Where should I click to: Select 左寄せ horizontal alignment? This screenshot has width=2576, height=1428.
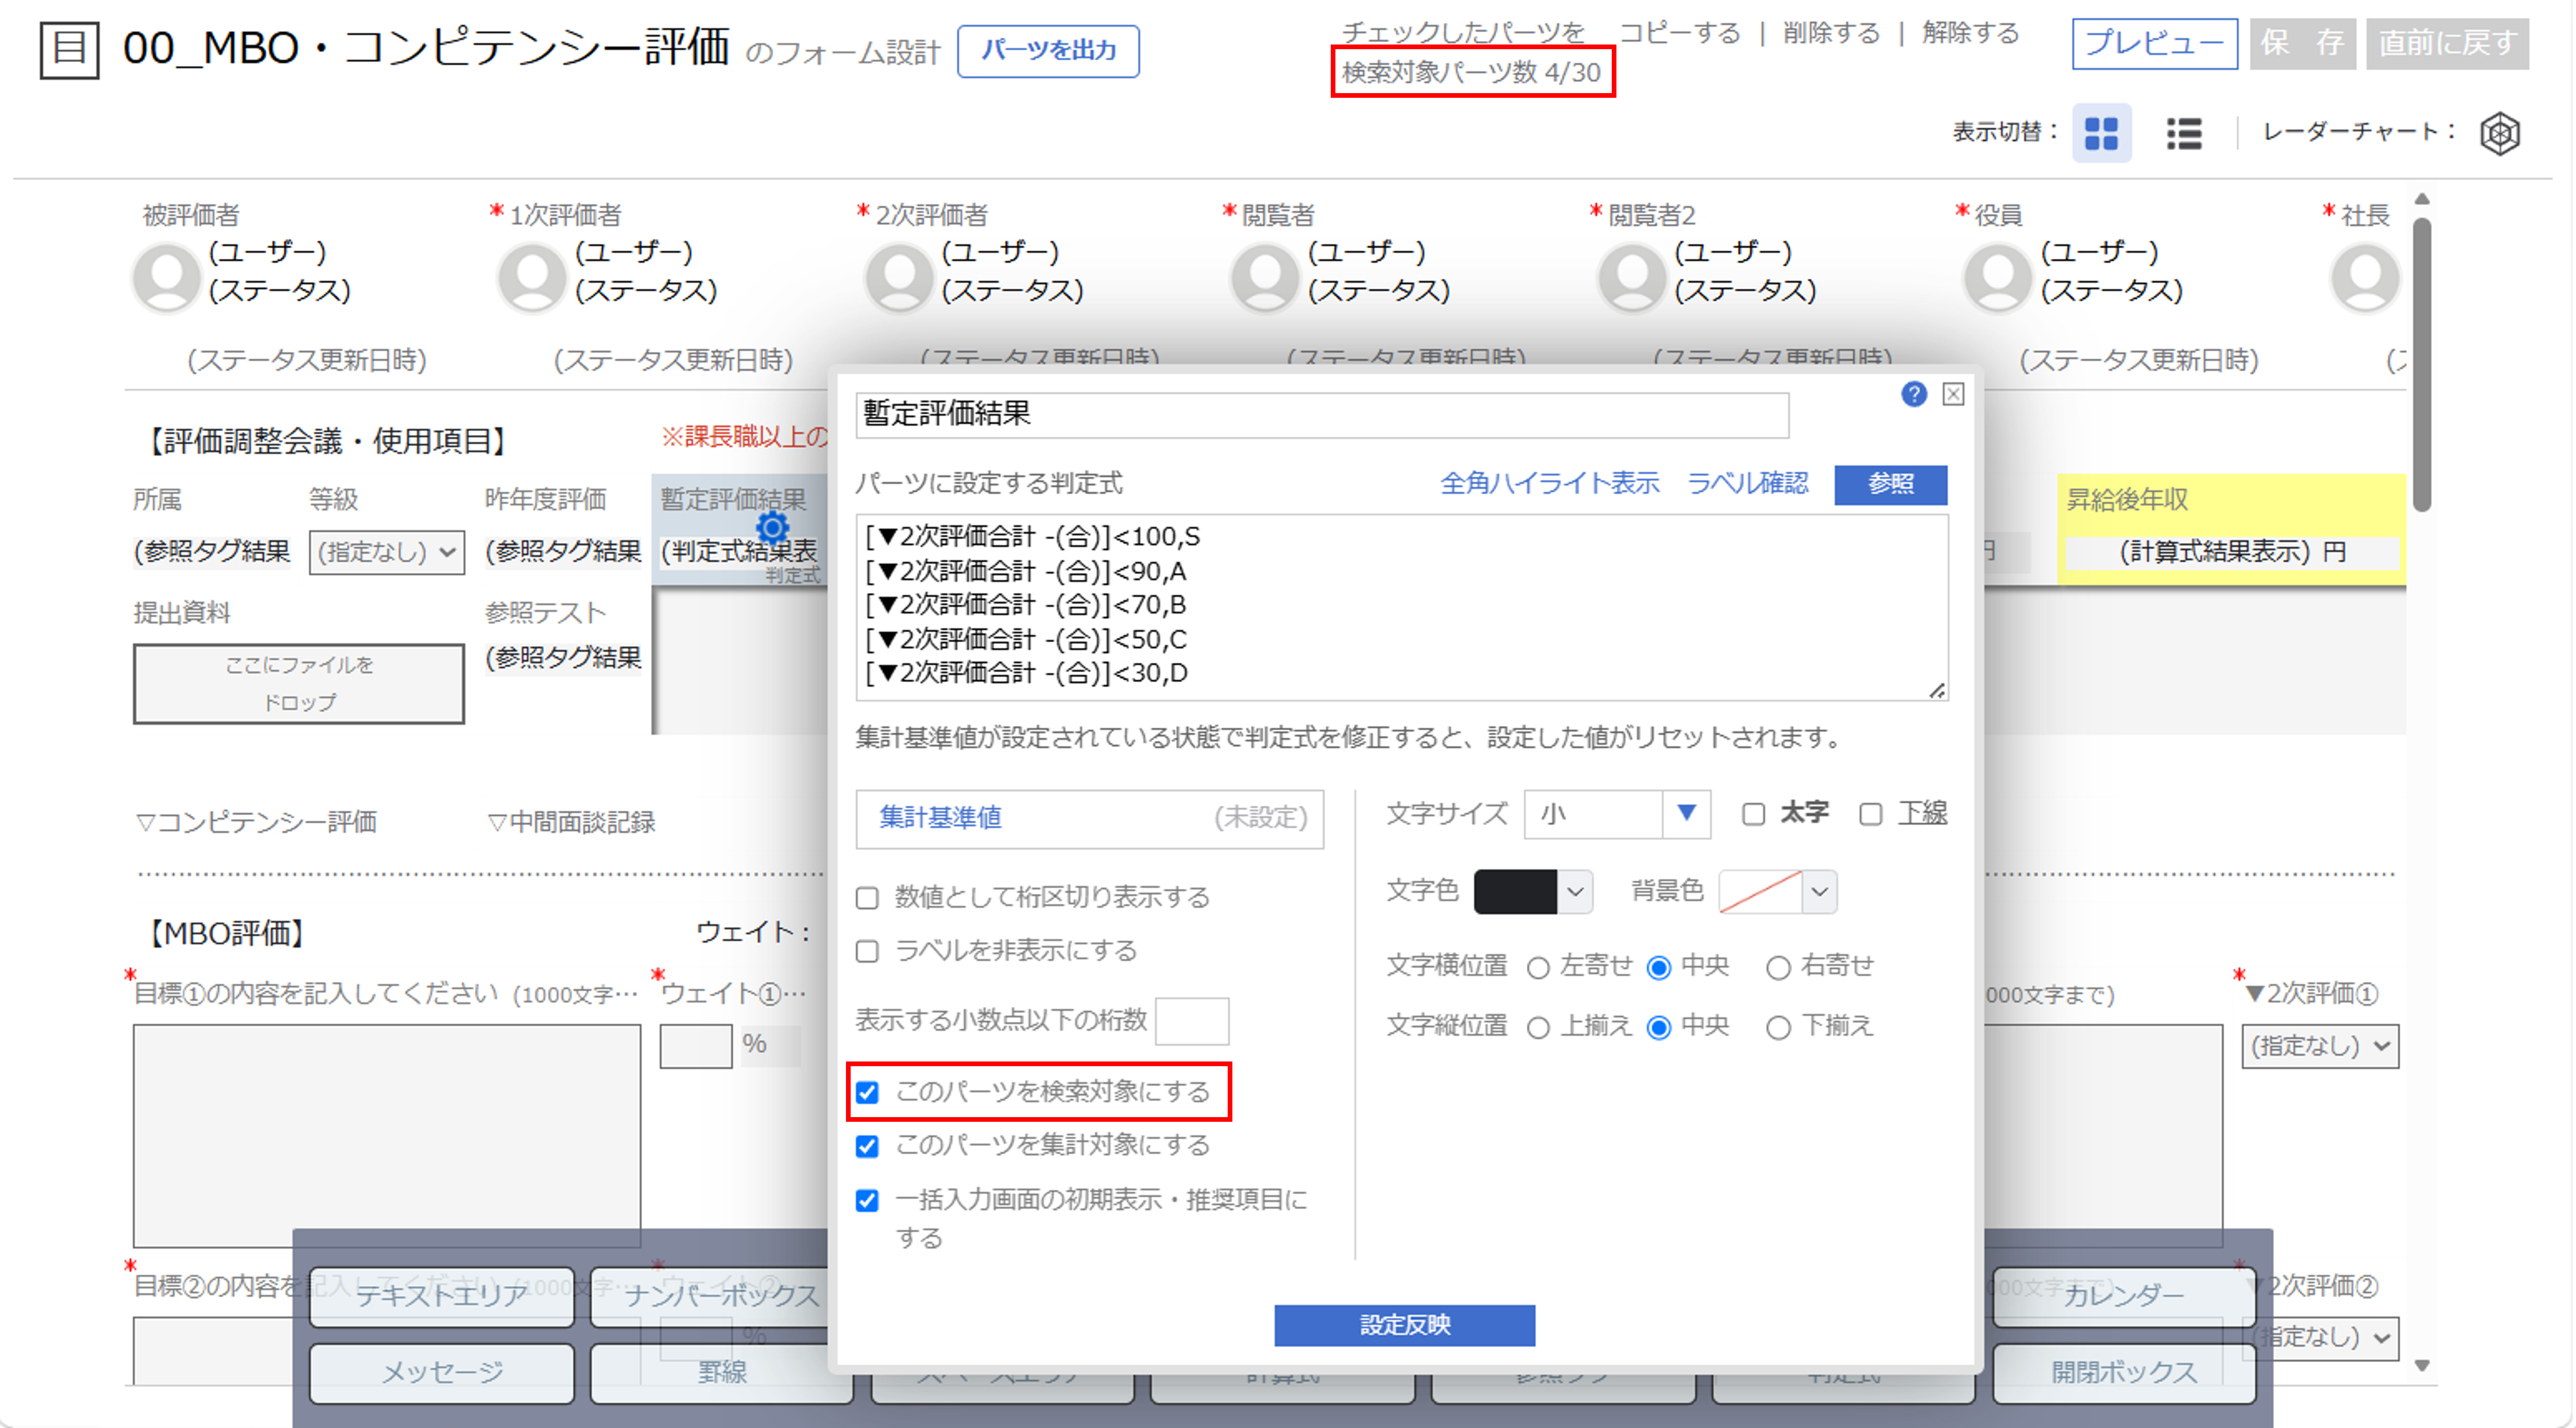tap(1538, 967)
